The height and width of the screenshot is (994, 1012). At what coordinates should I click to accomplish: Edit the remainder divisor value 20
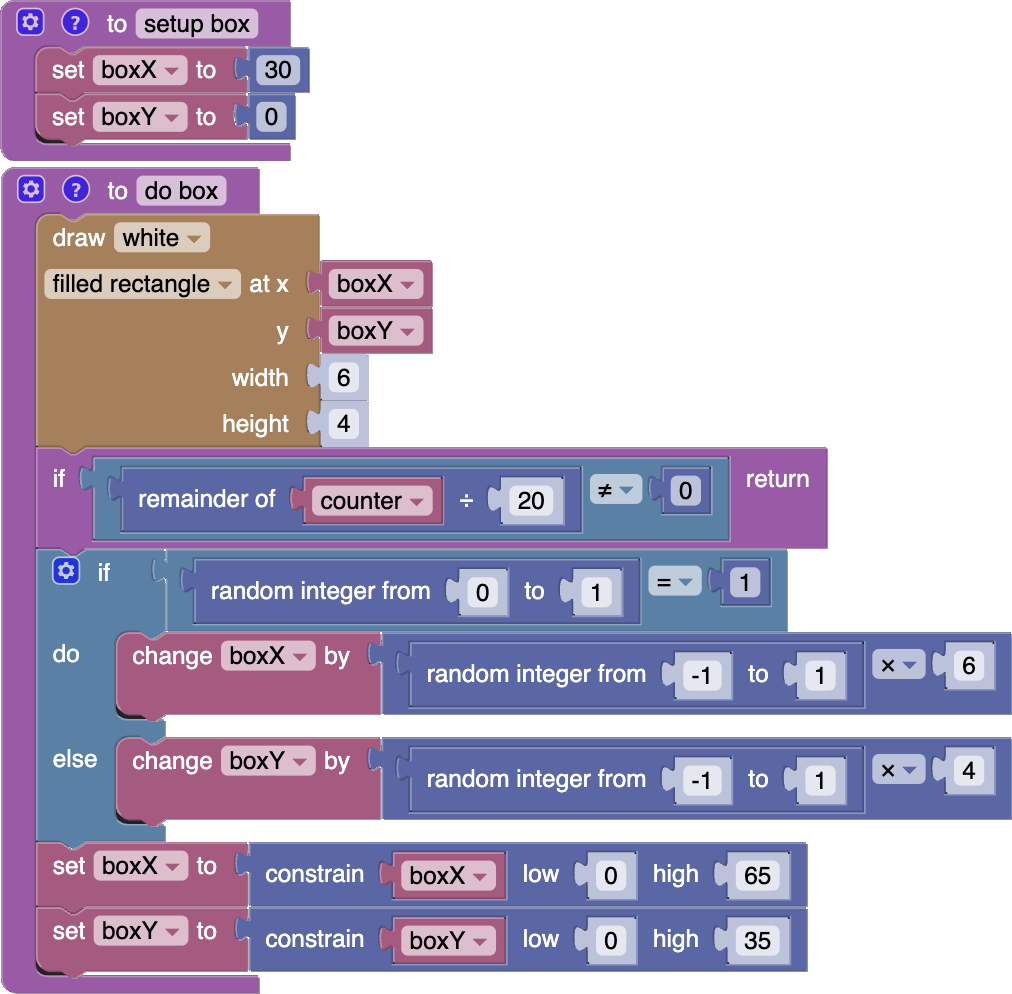coord(530,500)
